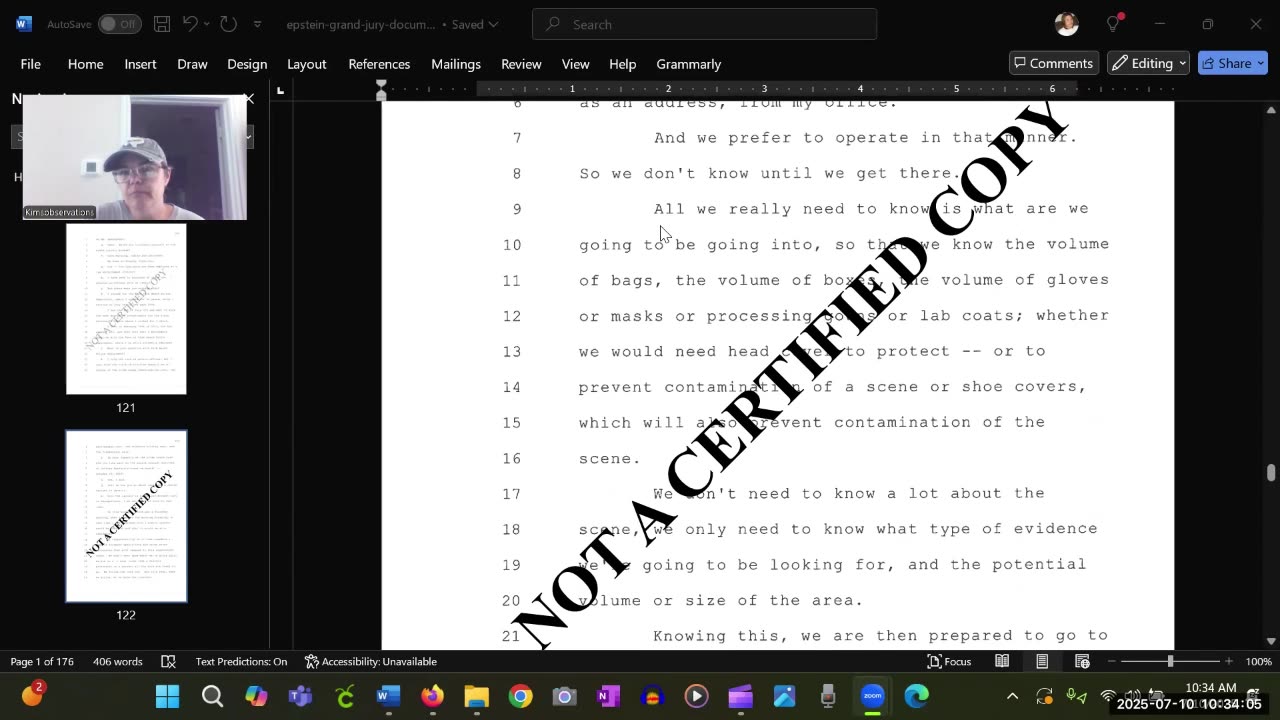Open Copilot from taskbar
Screen dimensions: 1280x720
tap(256, 696)
